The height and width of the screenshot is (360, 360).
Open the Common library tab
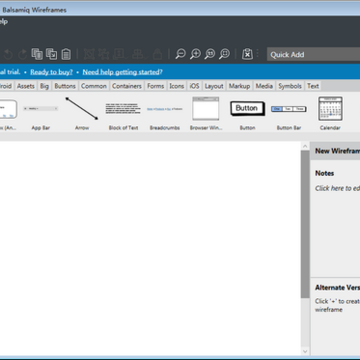94,86
